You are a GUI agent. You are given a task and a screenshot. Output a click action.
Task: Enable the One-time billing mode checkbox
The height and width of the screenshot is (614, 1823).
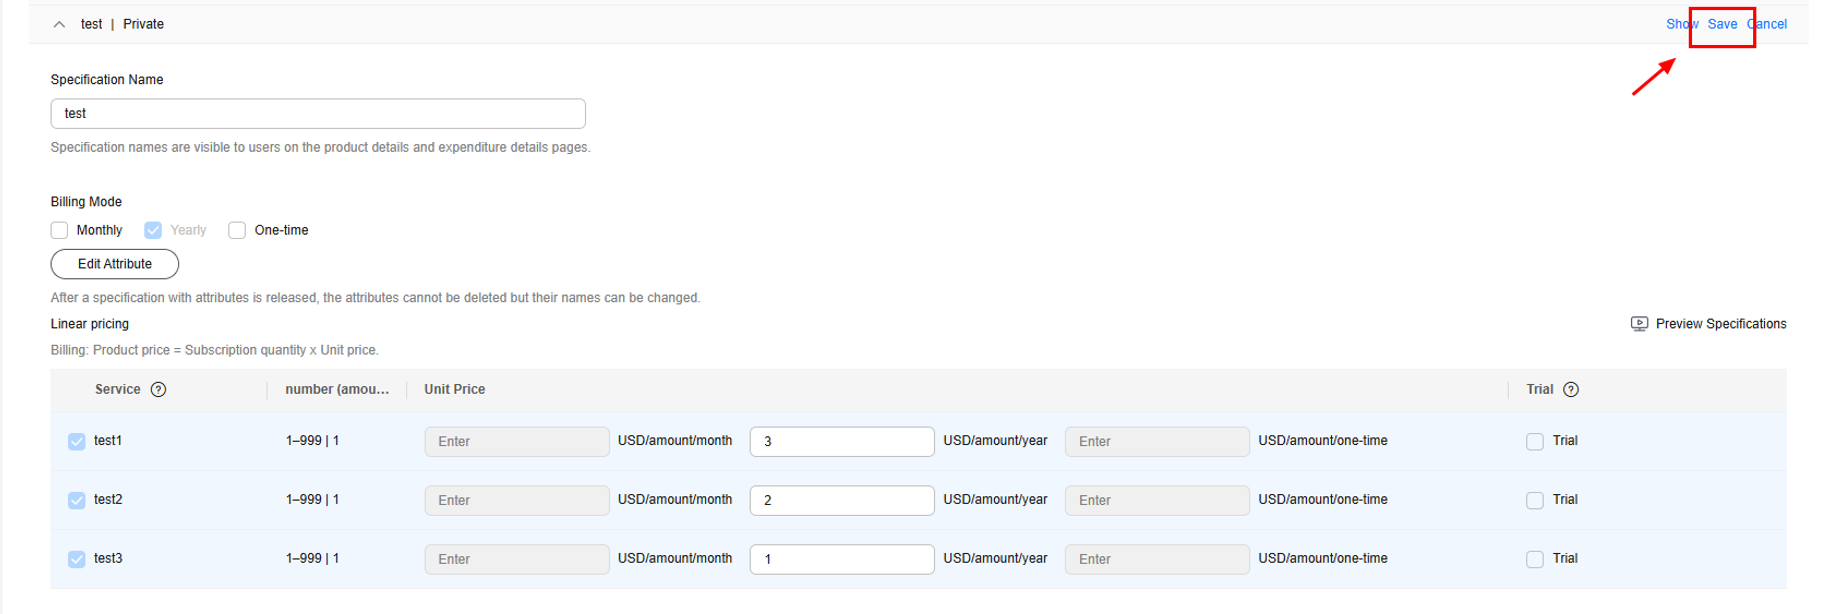click(x=237, y=231)
